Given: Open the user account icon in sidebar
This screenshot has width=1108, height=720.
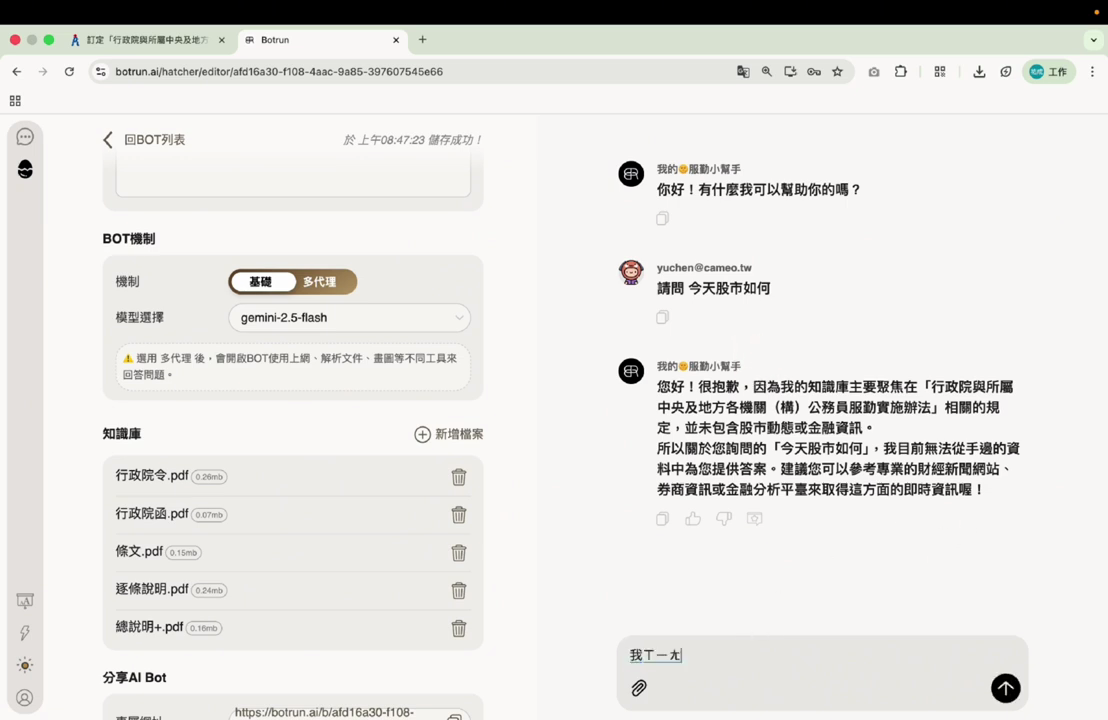Looking at the screenshot, I should 25,698.
